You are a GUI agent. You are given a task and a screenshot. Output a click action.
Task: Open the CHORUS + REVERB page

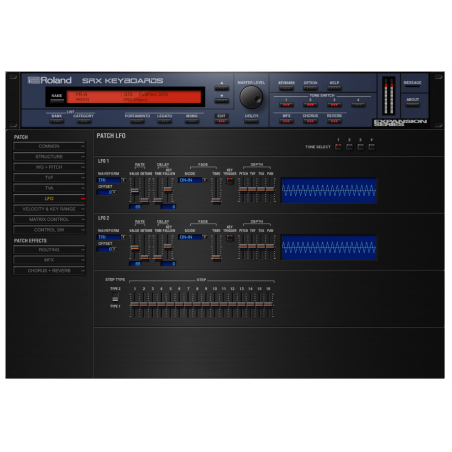click(x=49, y=271)
